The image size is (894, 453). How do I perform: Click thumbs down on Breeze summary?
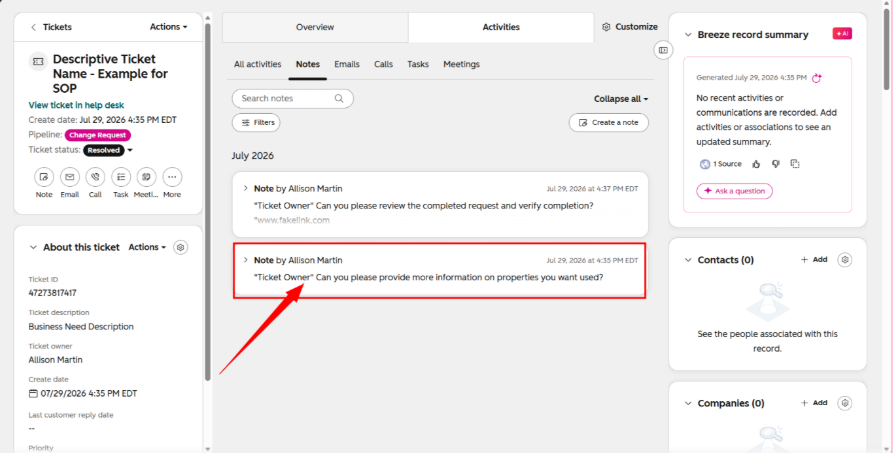pos(775,164)
